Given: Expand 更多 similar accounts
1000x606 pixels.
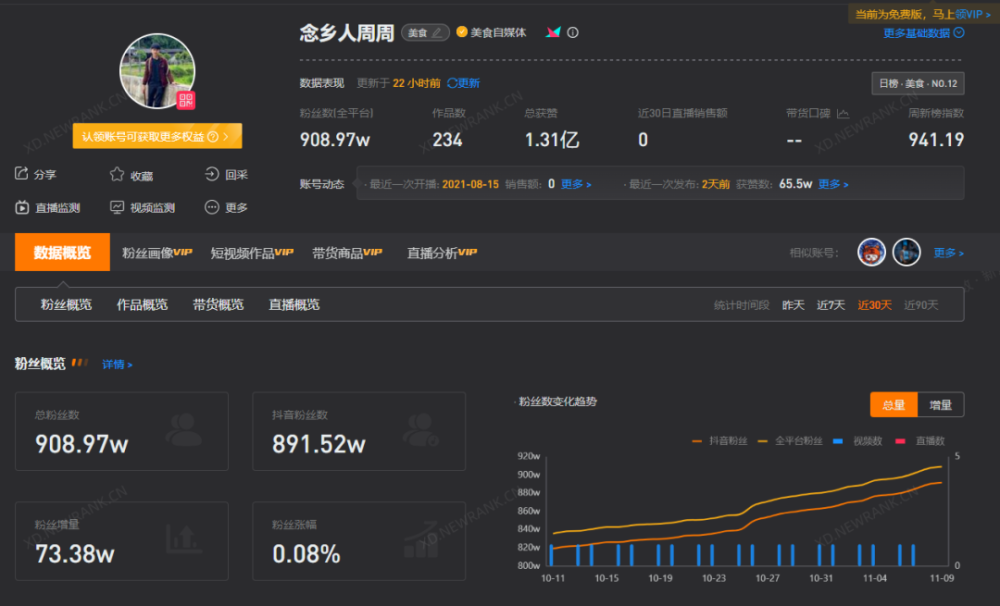Looking at the screenshot, I should pos(948,253).
